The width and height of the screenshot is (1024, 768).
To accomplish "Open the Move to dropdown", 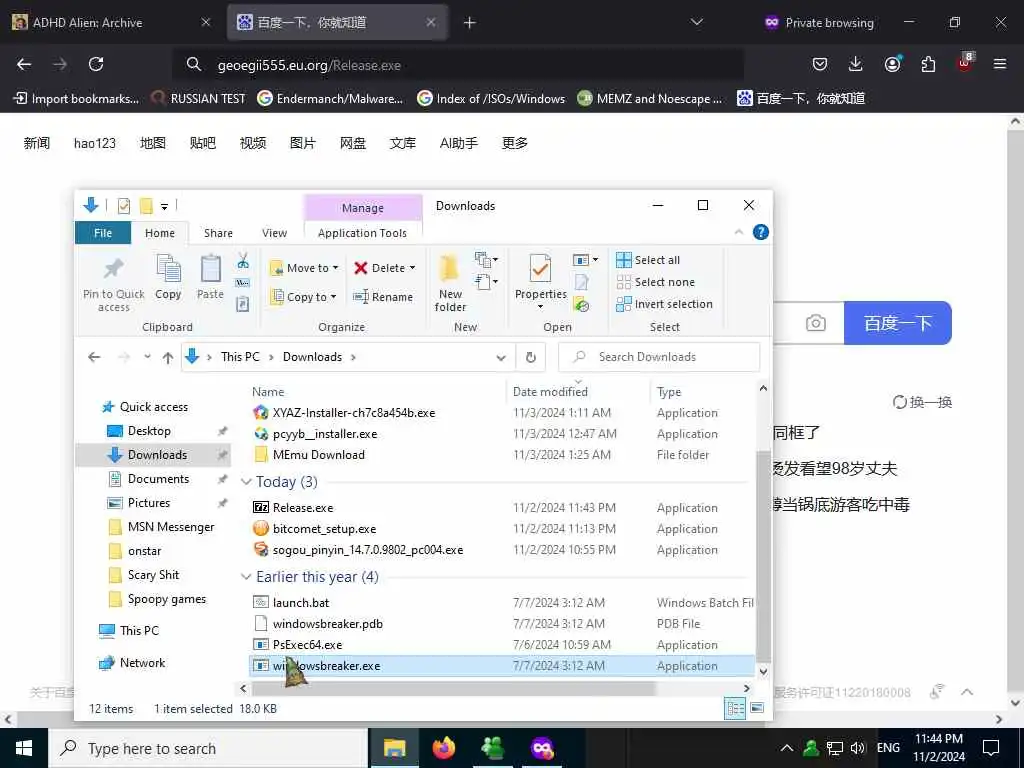I will tap(304, 268).
